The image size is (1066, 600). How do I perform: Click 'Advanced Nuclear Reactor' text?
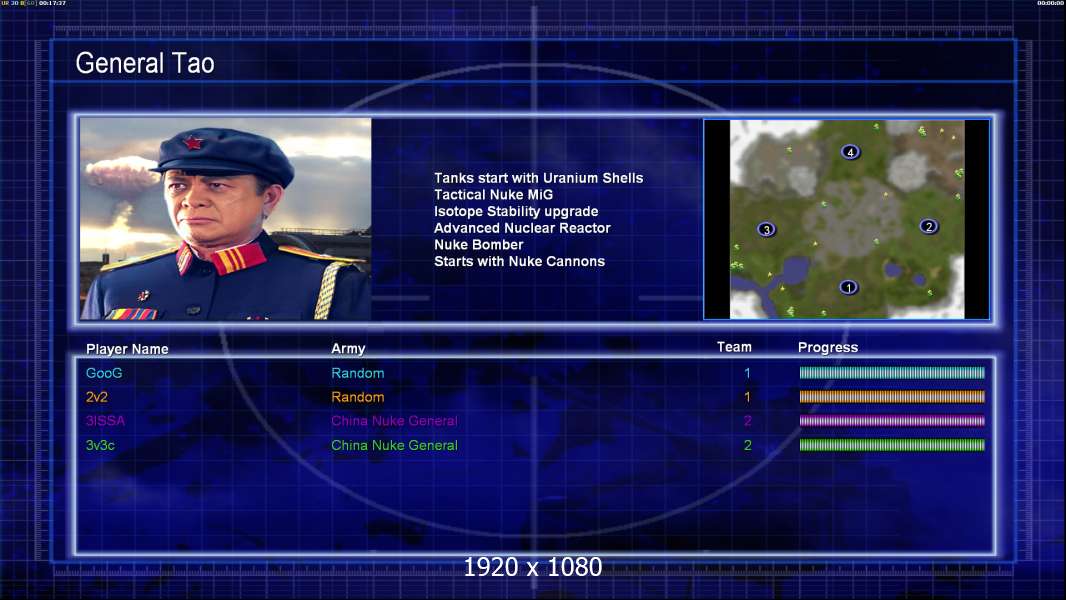(522, 228)
